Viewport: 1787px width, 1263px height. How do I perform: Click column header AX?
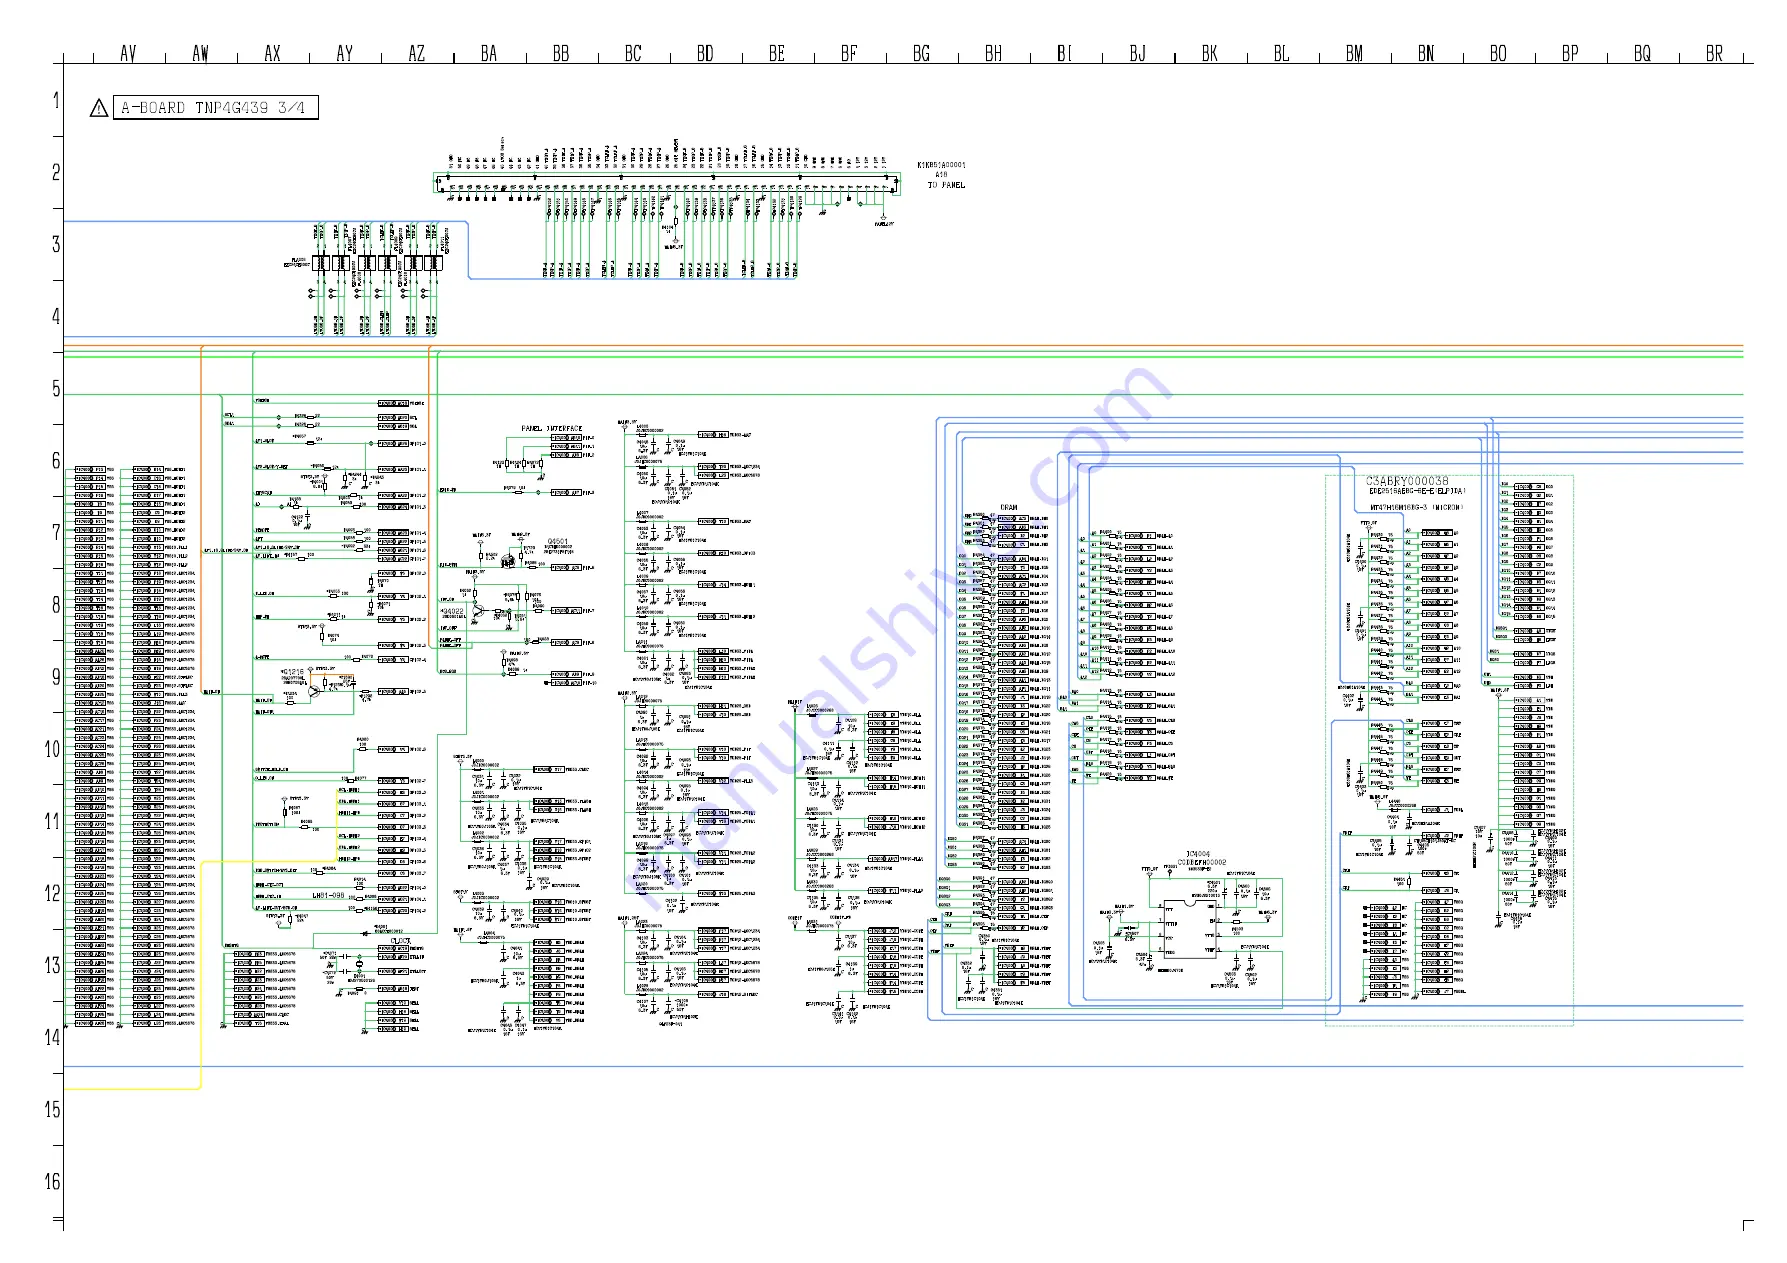pos(272,54)
